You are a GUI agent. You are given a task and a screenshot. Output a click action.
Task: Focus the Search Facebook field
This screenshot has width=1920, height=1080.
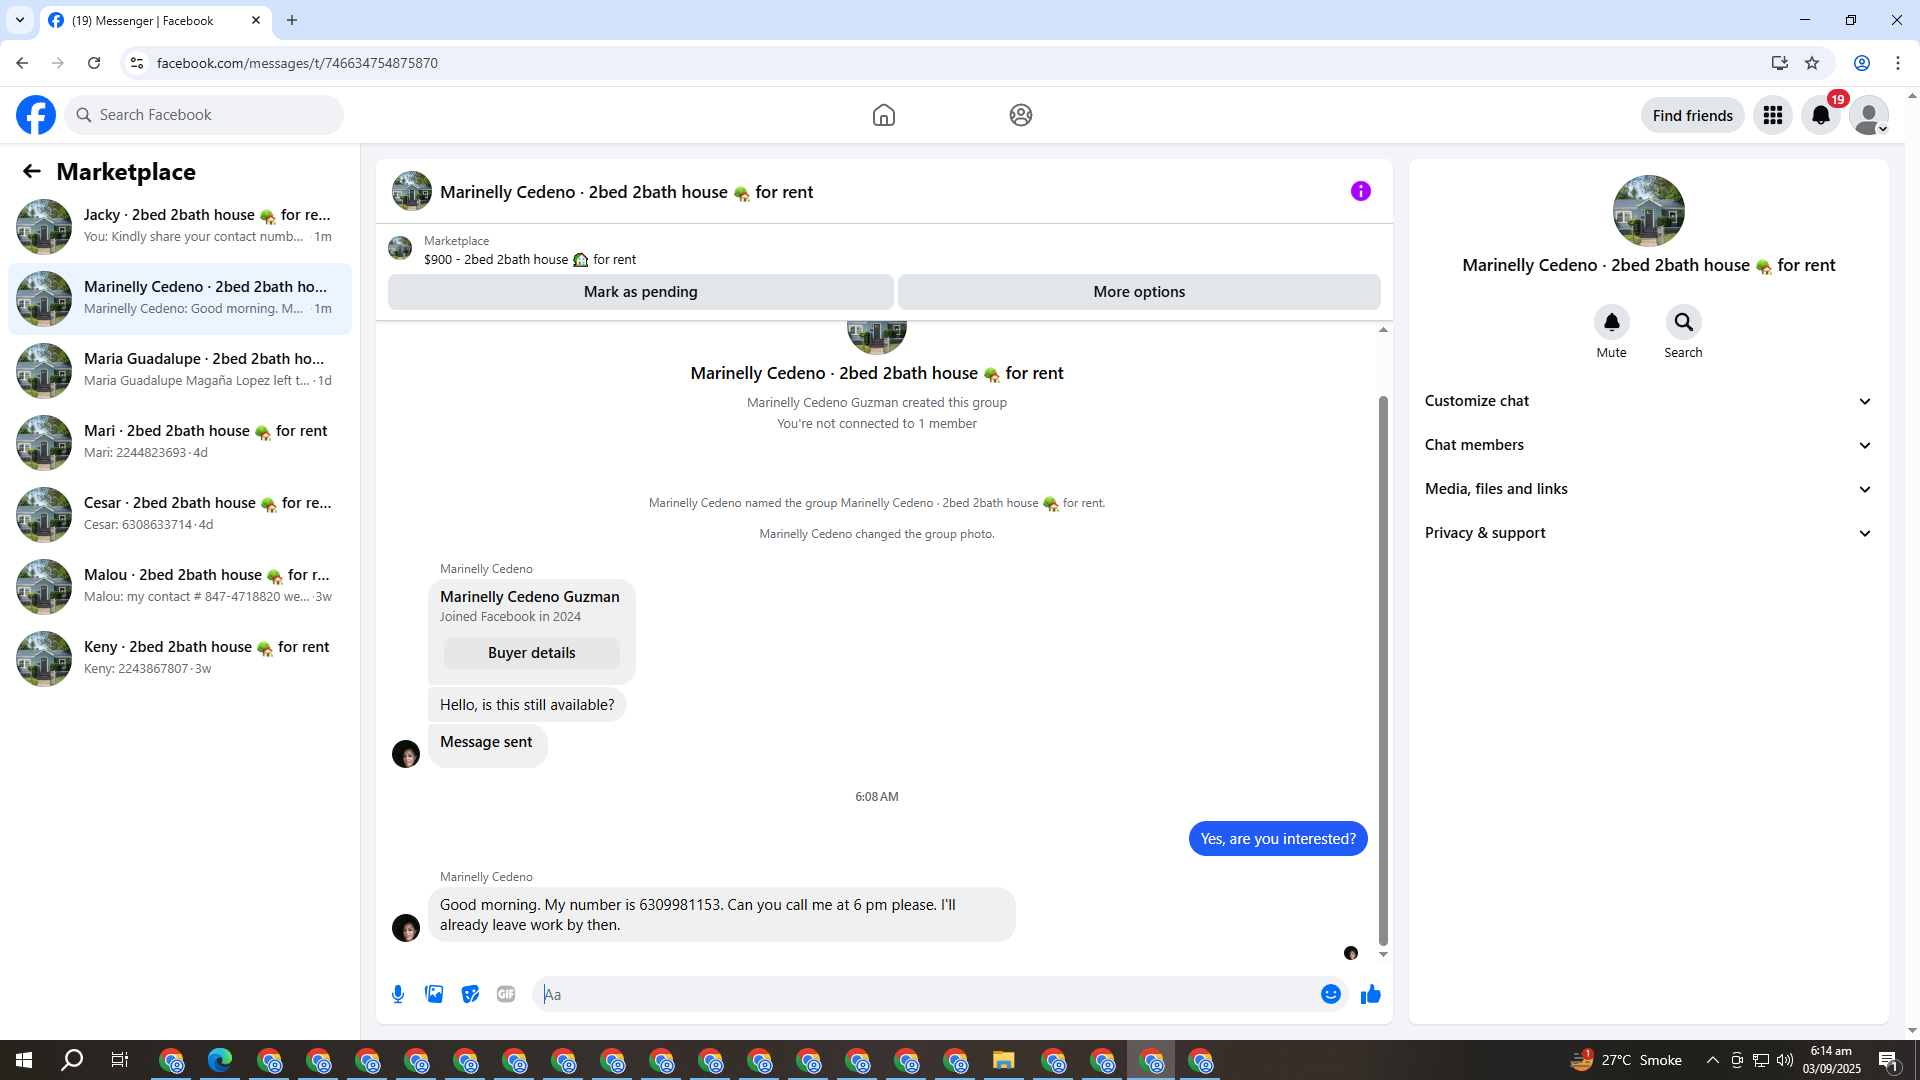[x=204, y=115]
